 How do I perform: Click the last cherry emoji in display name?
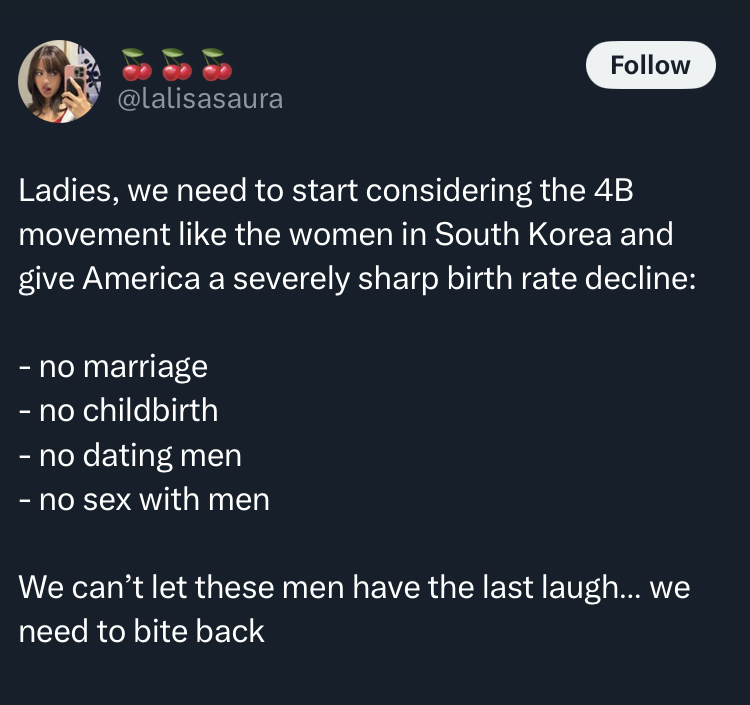click(x=216, y=63)
